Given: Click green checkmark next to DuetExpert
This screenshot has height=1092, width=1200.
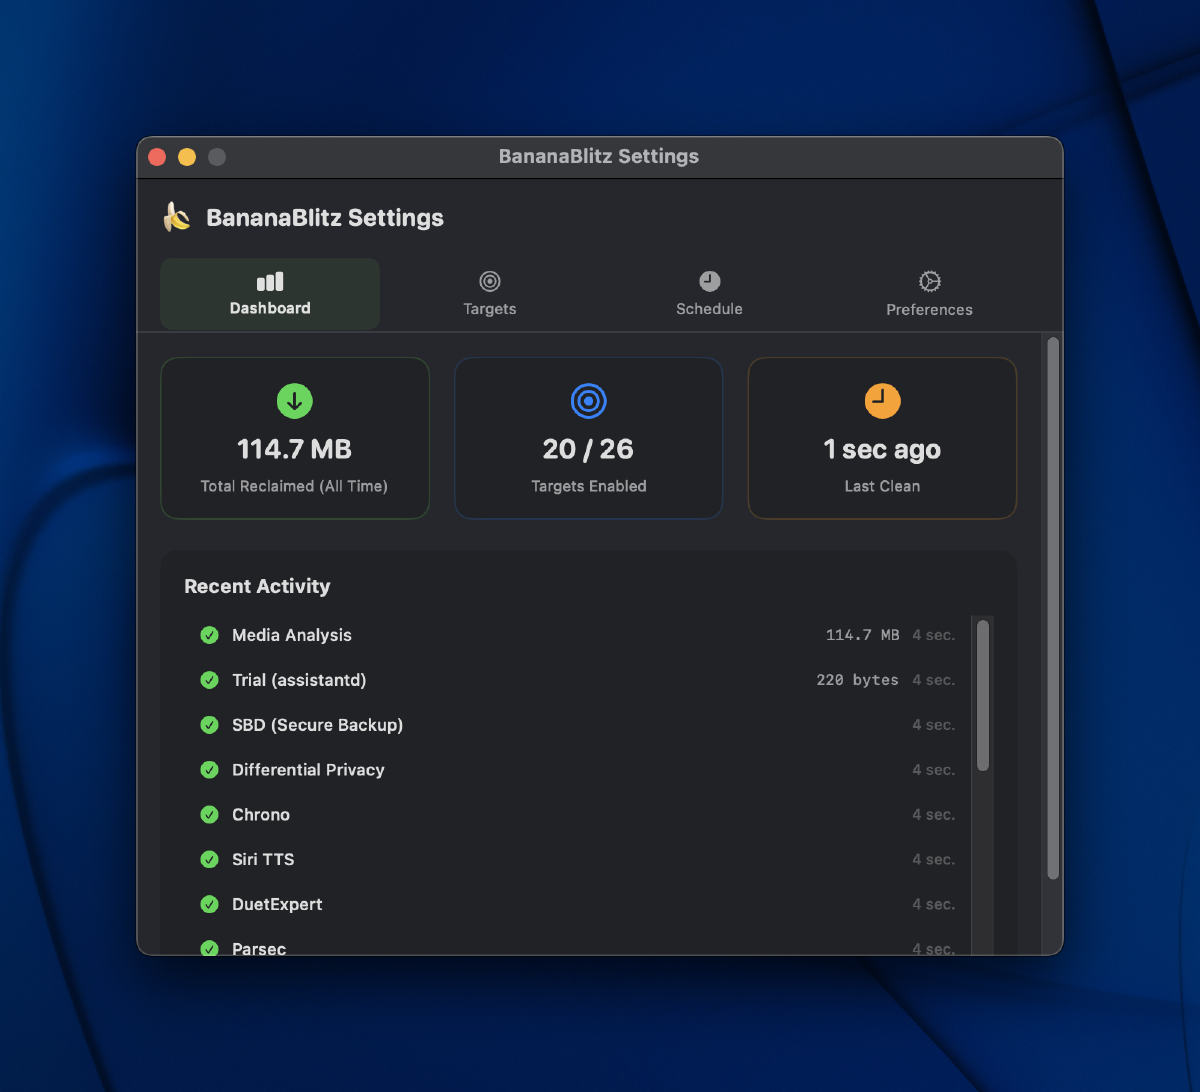Looking at the screenshot, I should (210, 905).
